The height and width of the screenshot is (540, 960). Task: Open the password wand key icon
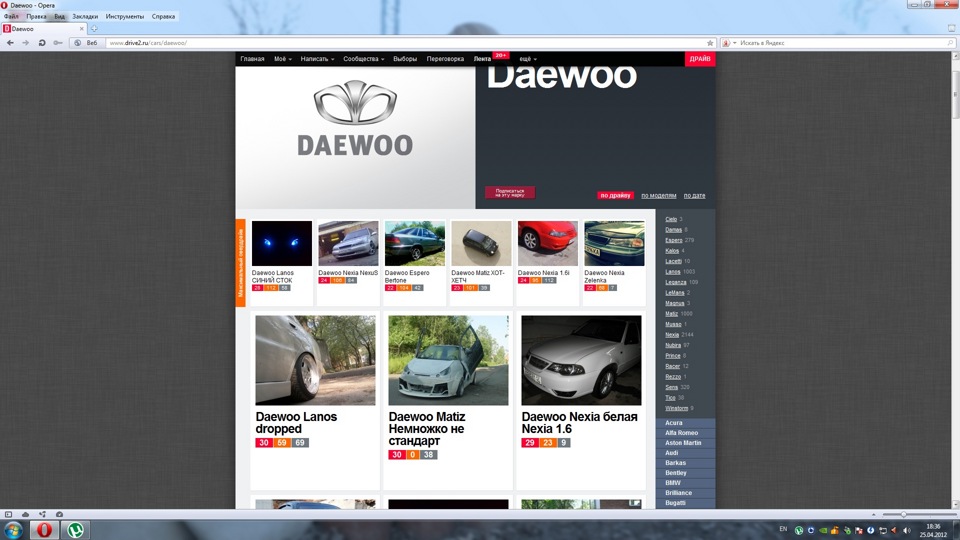coord(58,43)
